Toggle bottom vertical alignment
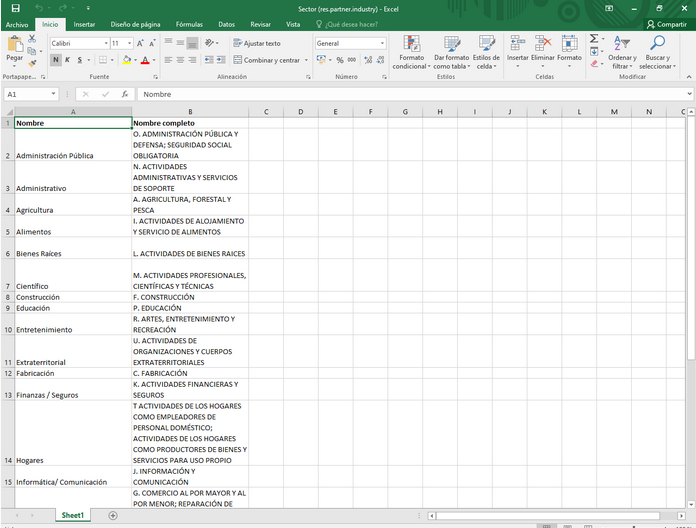Screen dimensions: 696x528 coord(192,43)
